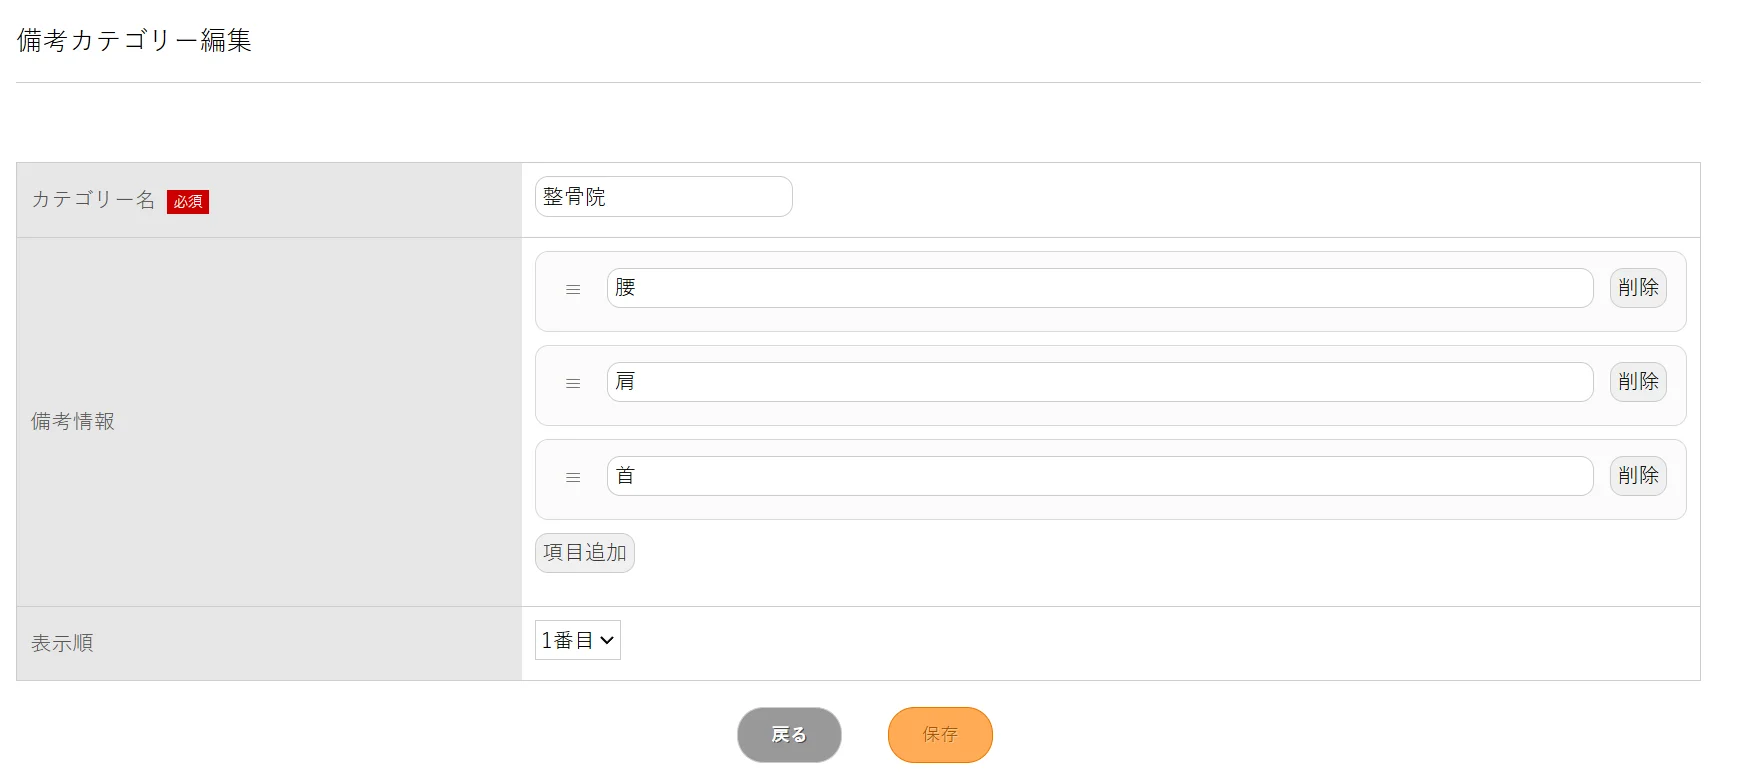Place cursor in the 首 text field
The image size is (1744, 776).
(1099, 476)
